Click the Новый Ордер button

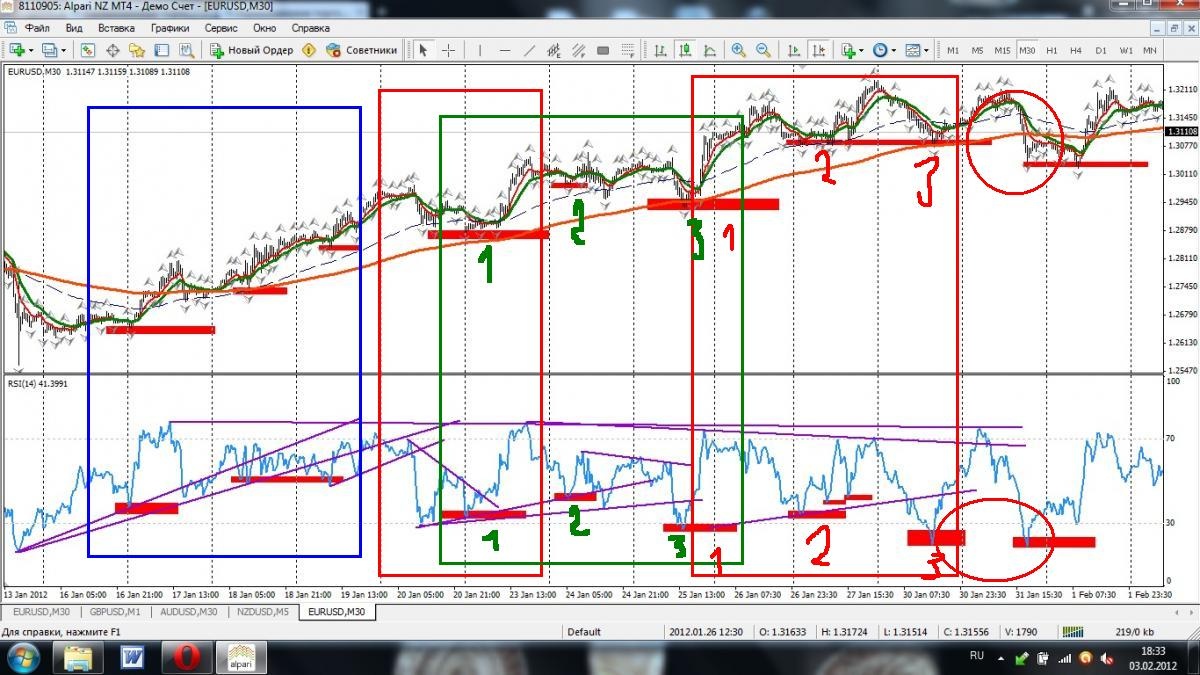tap(250, 50)
